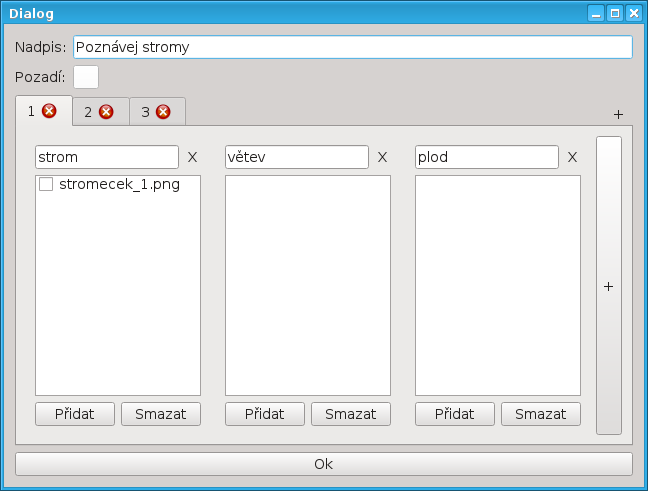Switch to tab 2
The width and height of the screenshot is (648, 491).
click(x=88, y=112)
